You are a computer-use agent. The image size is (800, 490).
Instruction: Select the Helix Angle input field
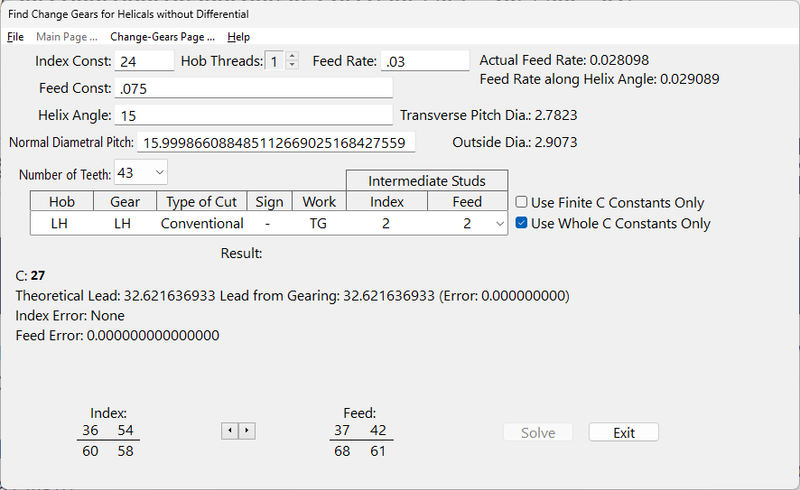click(x=254, y=116)
